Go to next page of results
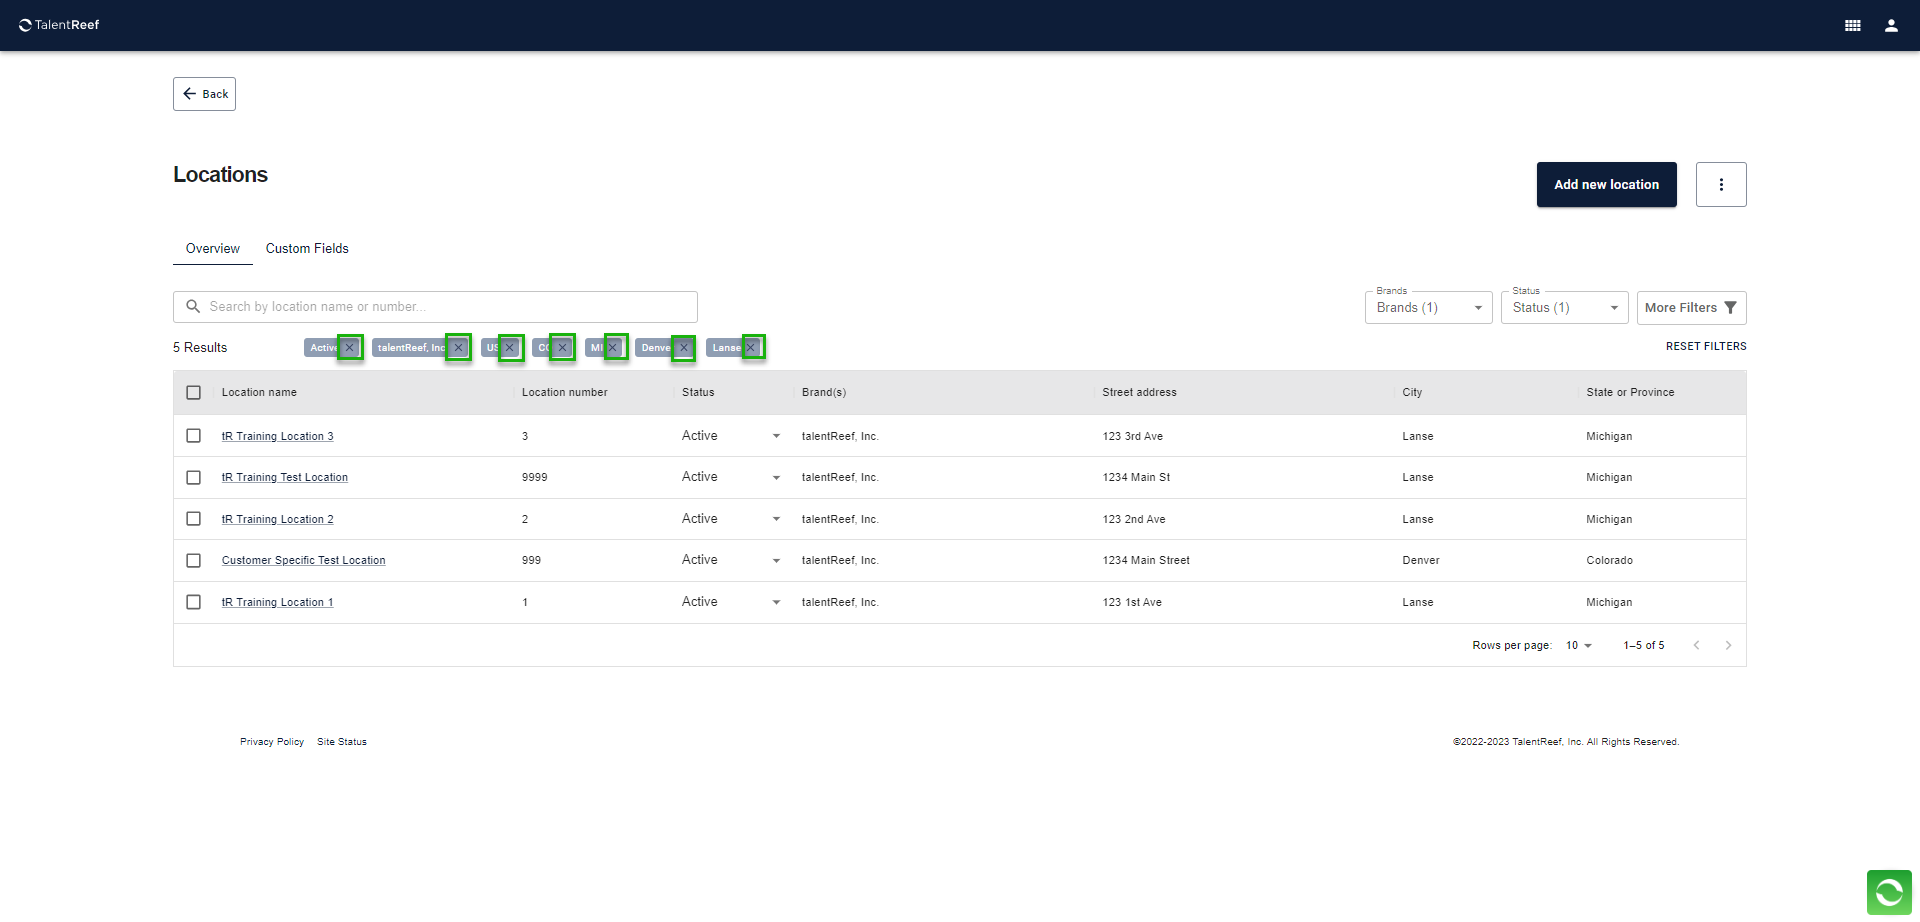Viewport: 1920px width, 922px height. (x=1728, y=646)
